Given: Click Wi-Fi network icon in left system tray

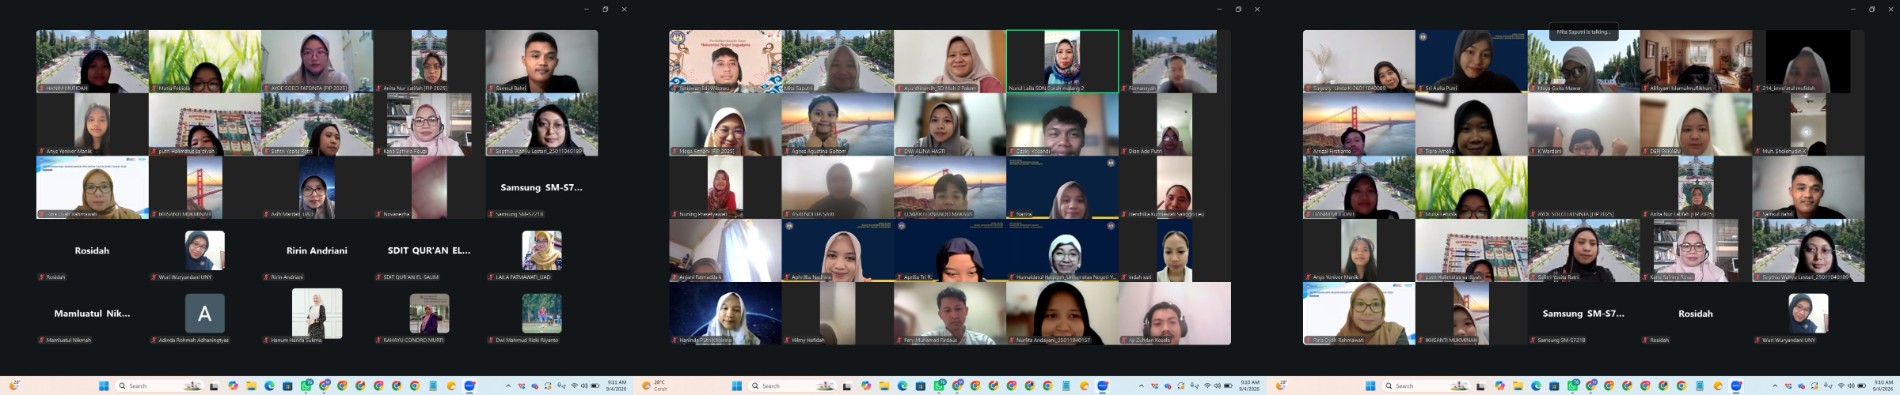Looking at the screenshot, I should 574,386.
